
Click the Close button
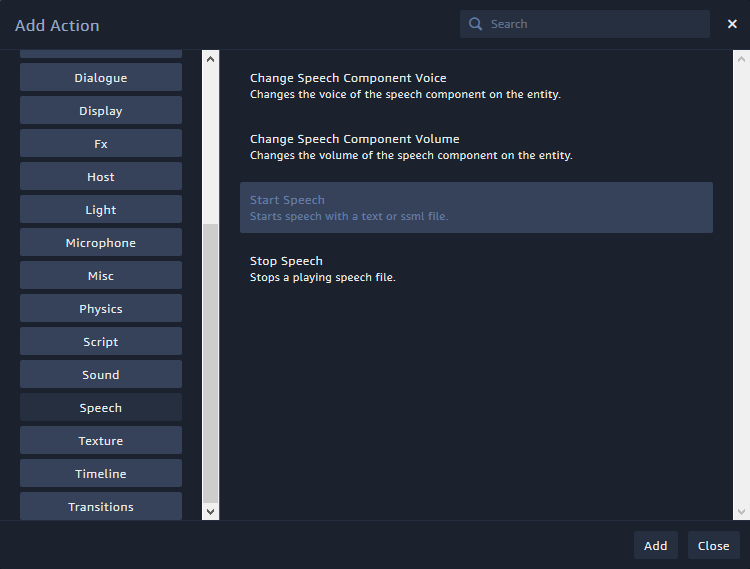[713, 545]
